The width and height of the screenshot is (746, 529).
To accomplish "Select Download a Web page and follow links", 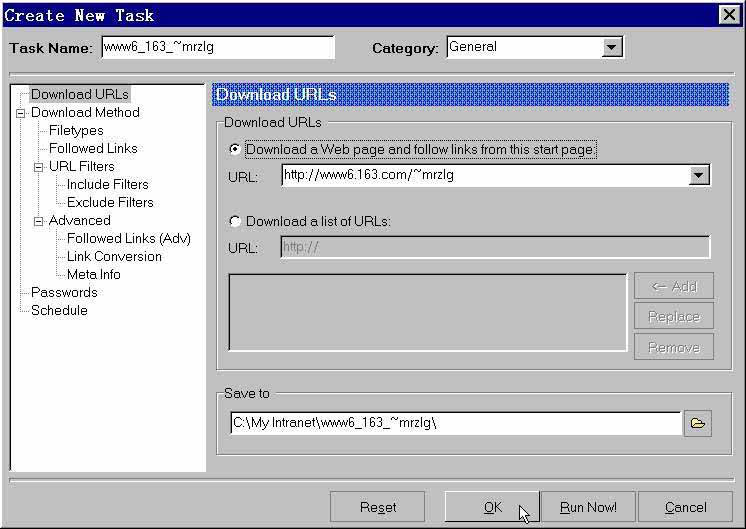I will pos(236,149).
